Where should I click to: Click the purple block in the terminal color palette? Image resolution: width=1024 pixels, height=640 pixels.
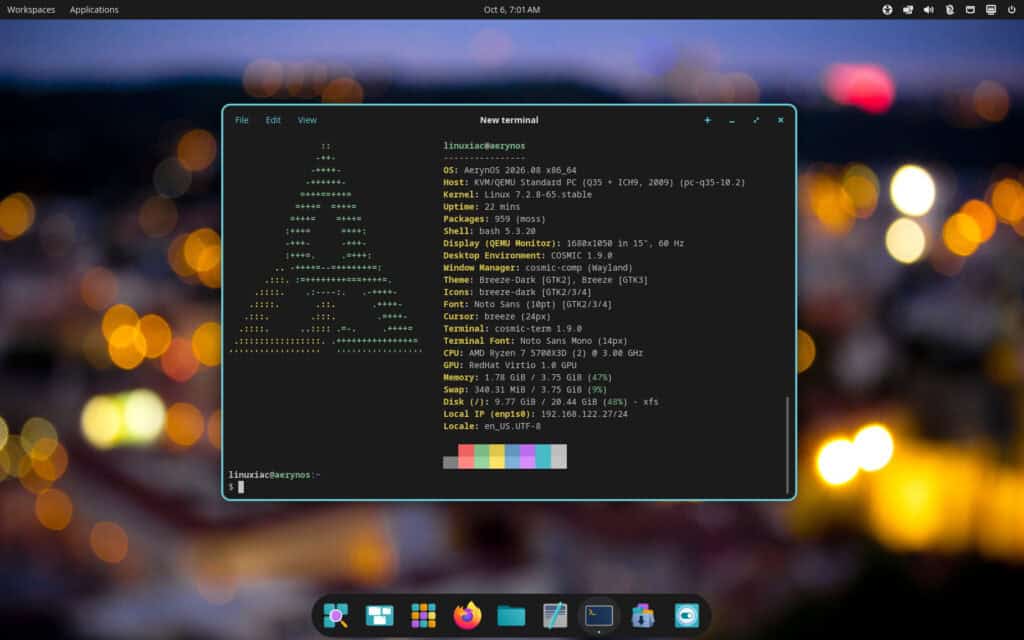[x=528, y=456]
